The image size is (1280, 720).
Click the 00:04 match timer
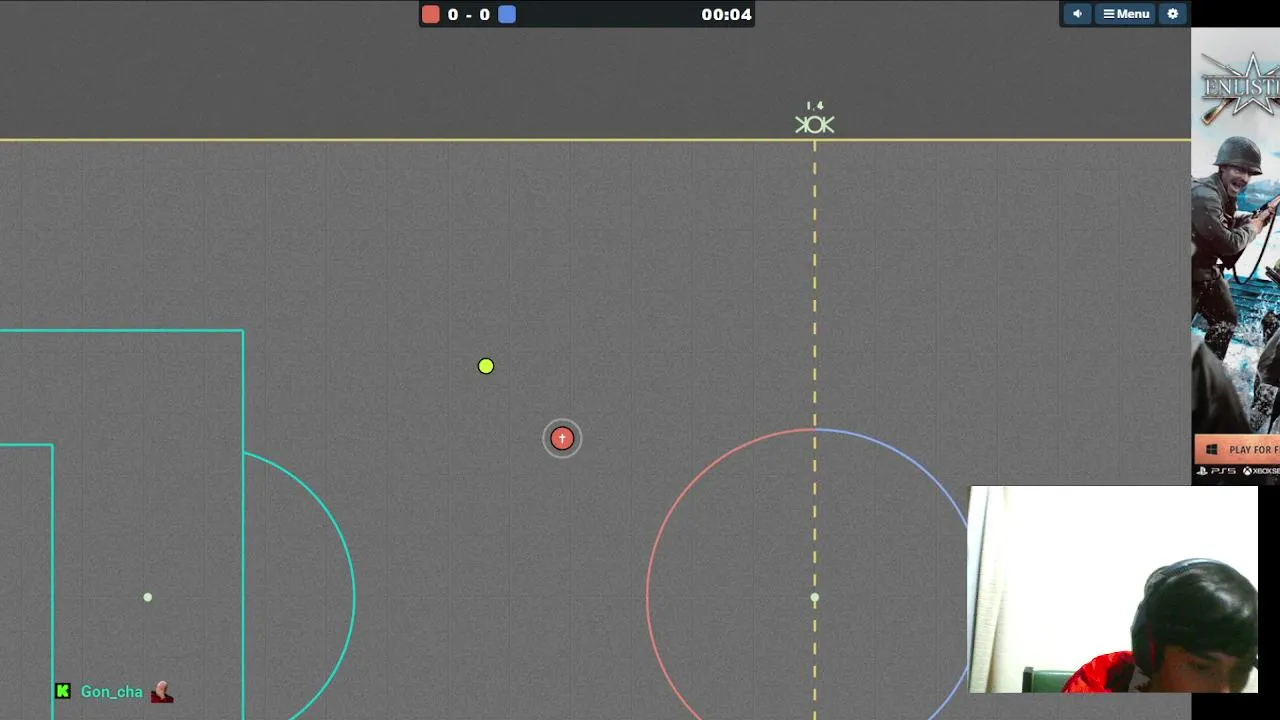pyautogui.click(x=726, y=14)
